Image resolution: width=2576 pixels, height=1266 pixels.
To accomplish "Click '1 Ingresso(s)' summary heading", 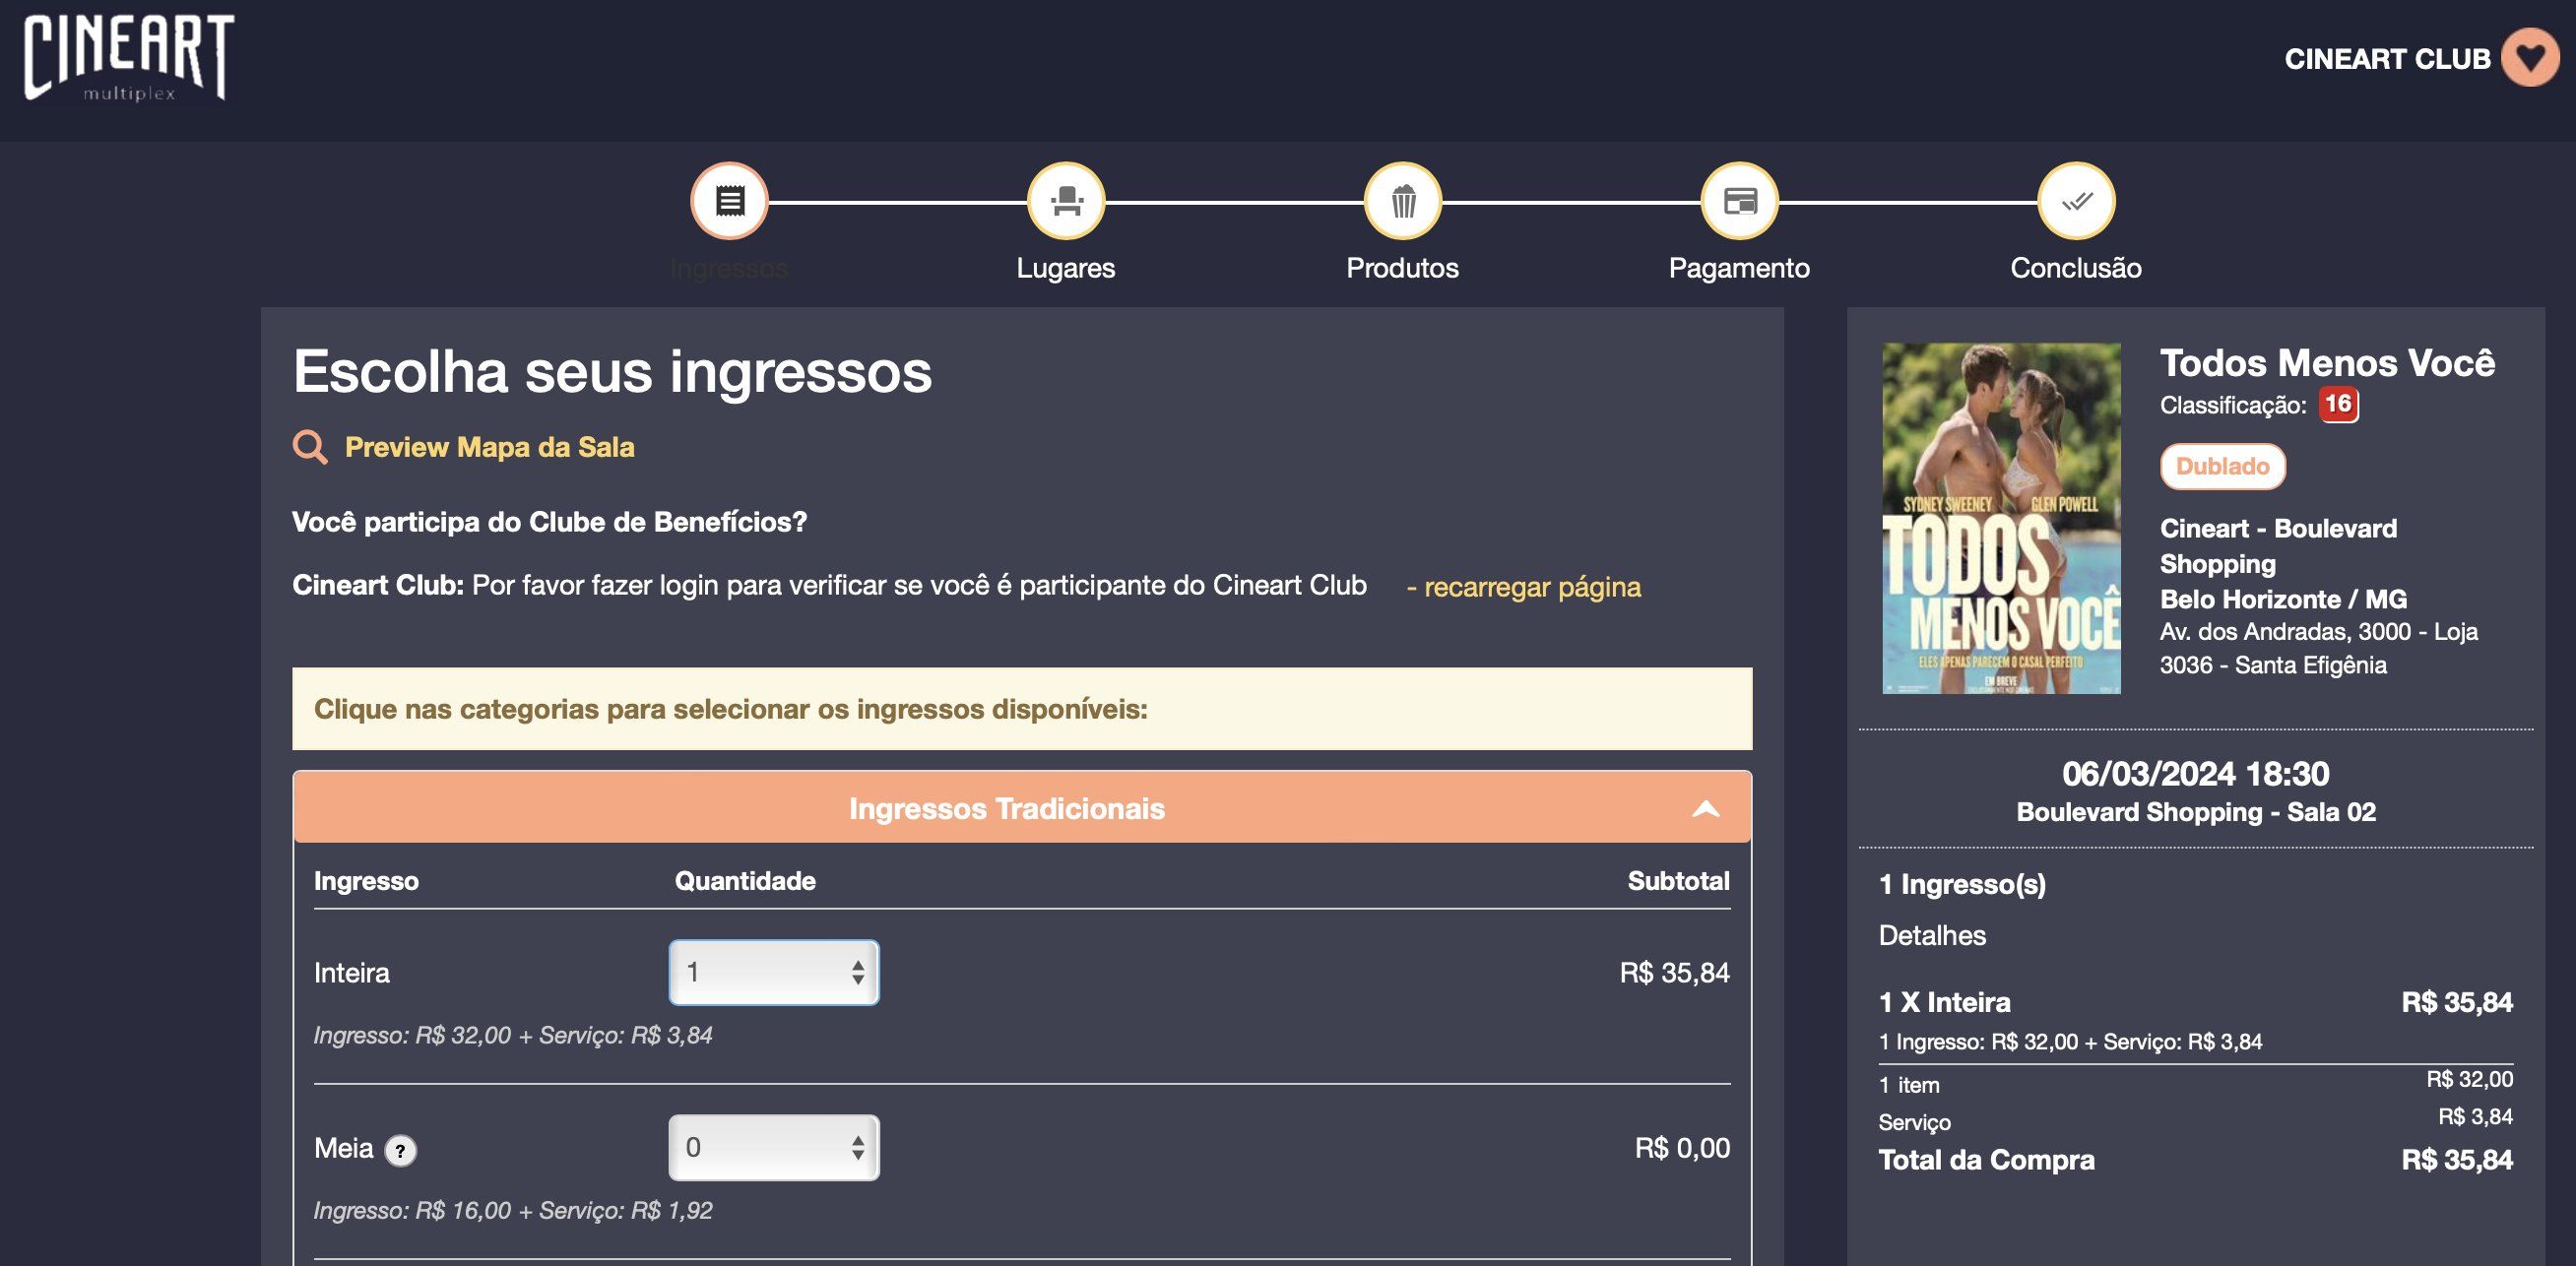I will (x=1963, y=885).
